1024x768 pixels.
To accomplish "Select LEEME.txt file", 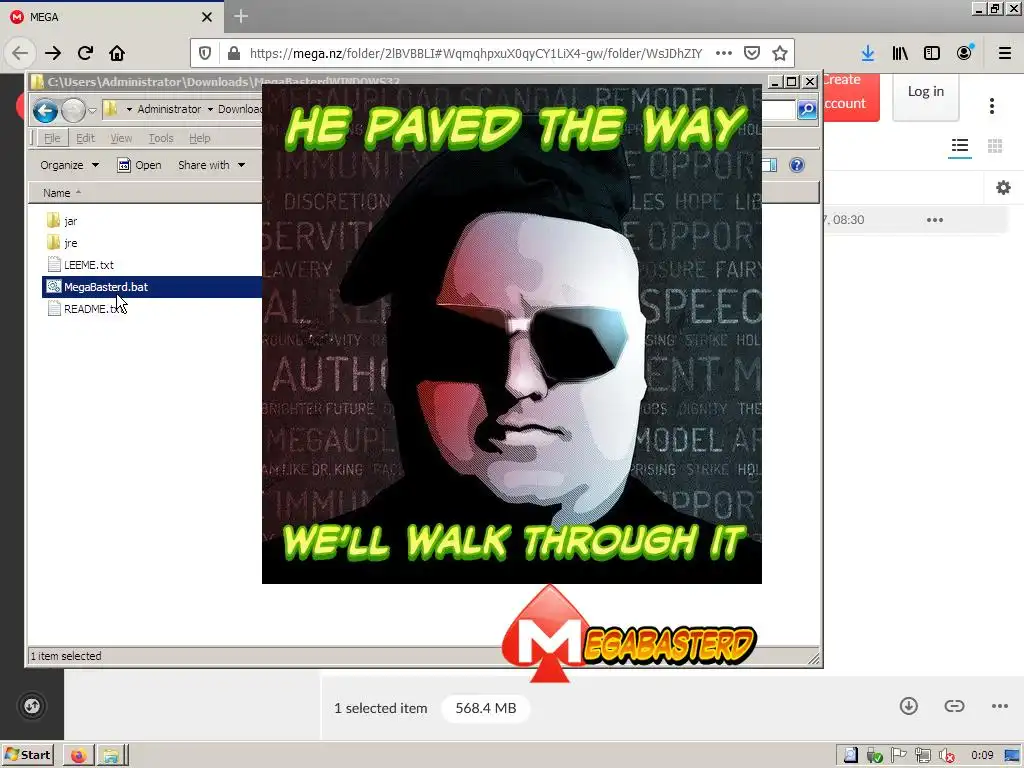I will coord(81,265).
